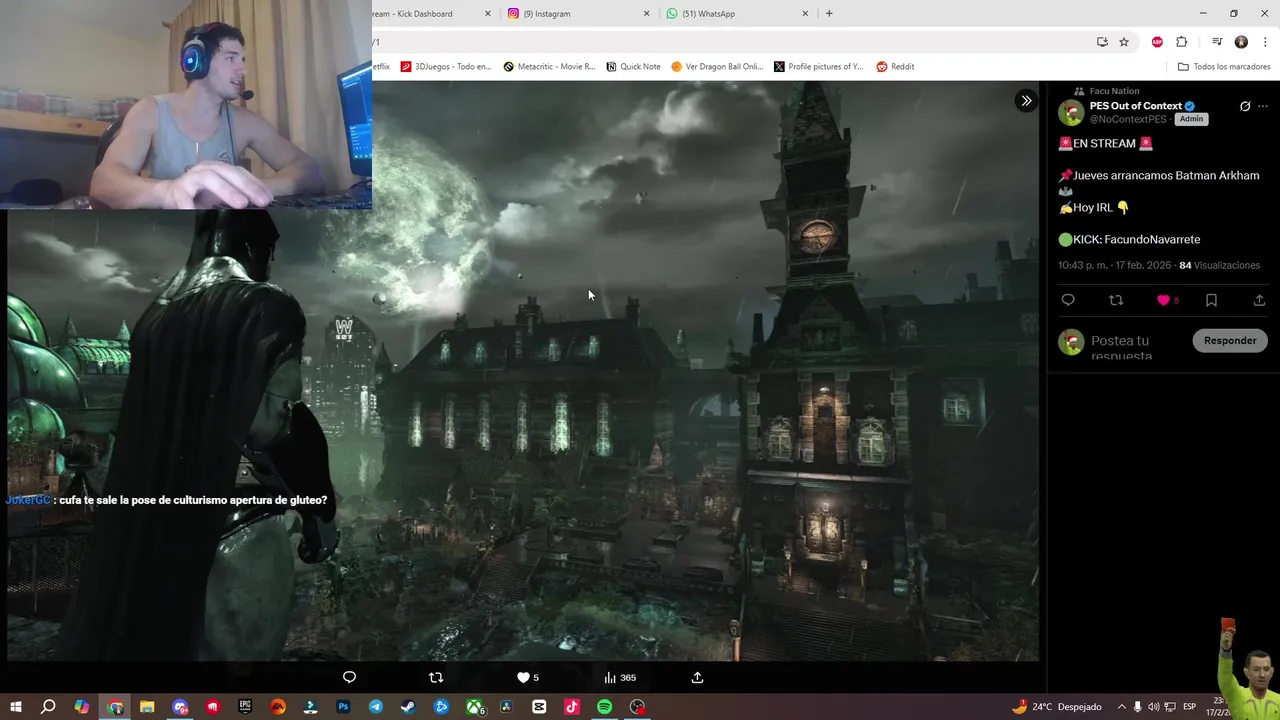
Task: Open the Ver Dragon Ball Online bookmark
Action: click(x=717, y=67)
